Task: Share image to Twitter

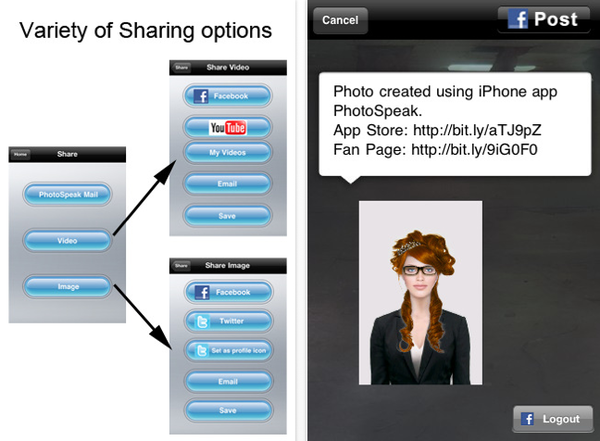Action: click(x=229, y=321)
